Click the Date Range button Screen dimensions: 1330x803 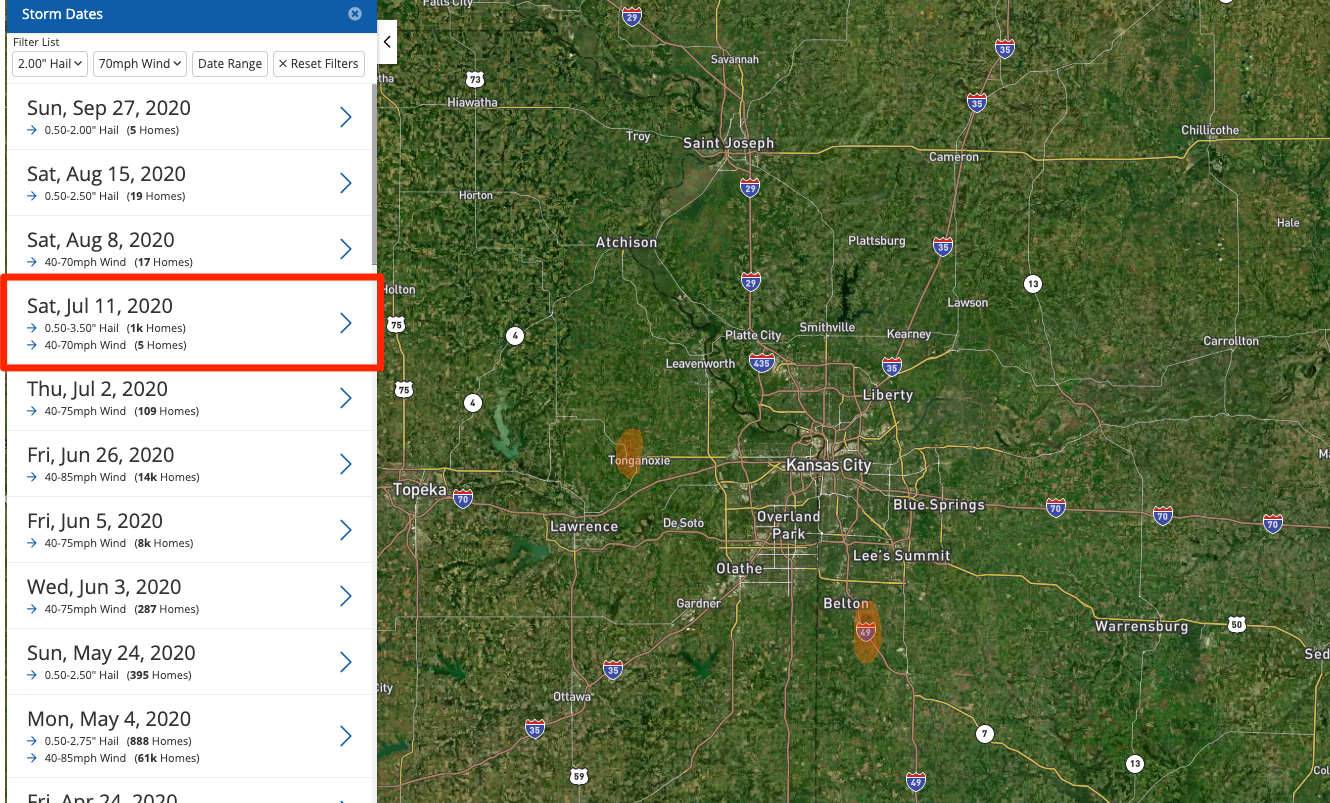pos(230,64)
